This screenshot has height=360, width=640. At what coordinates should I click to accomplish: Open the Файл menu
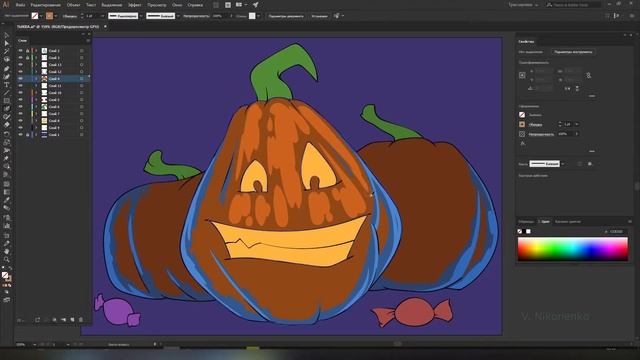tap(20, 5)
